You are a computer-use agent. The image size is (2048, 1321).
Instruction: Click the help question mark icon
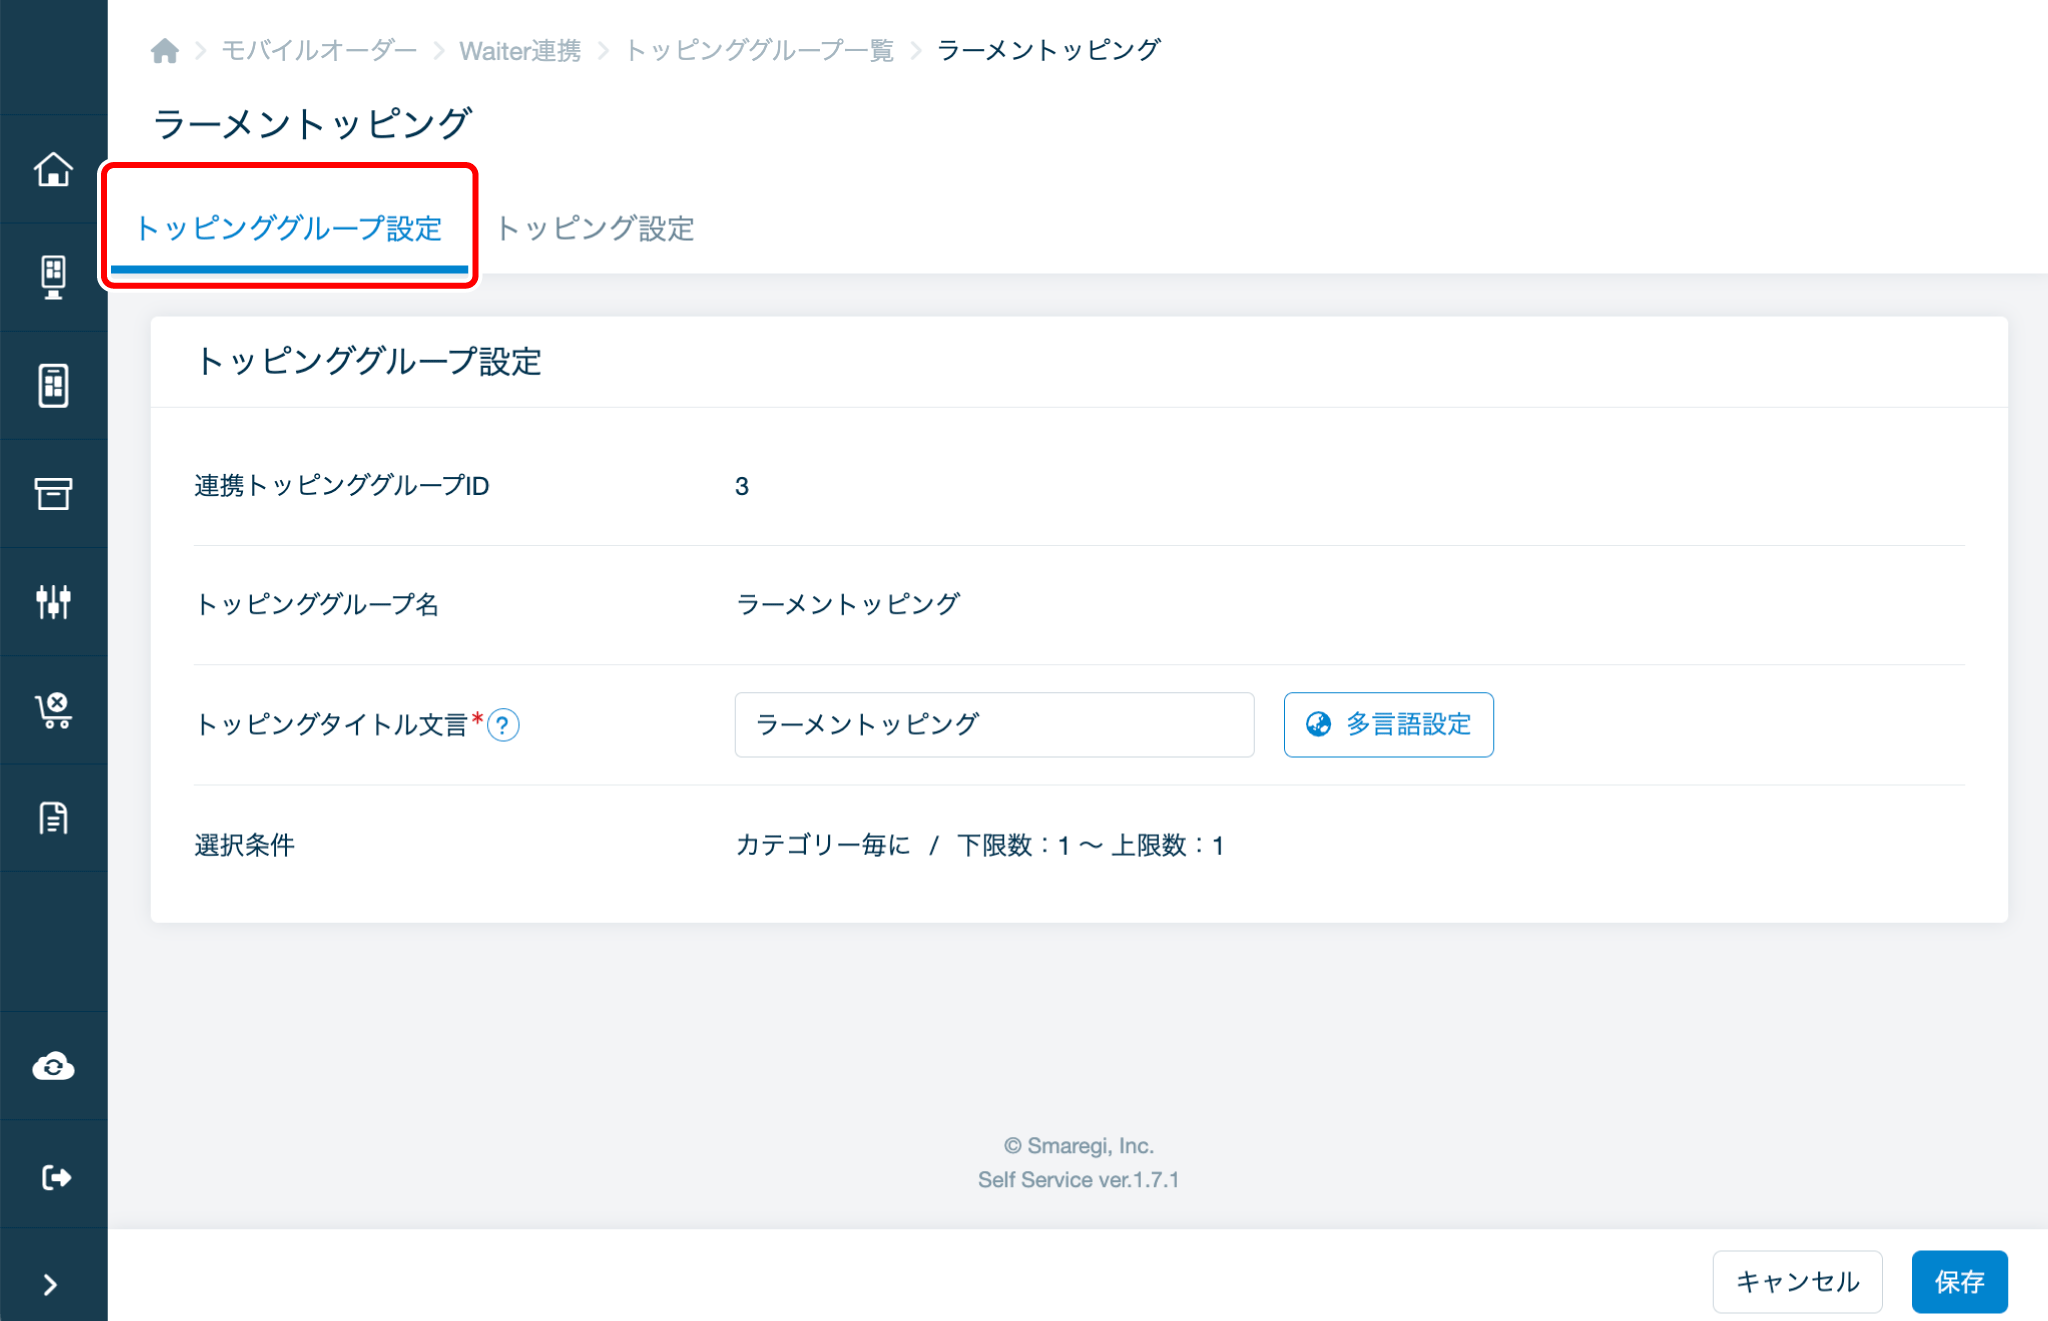[x=503, y=725]
